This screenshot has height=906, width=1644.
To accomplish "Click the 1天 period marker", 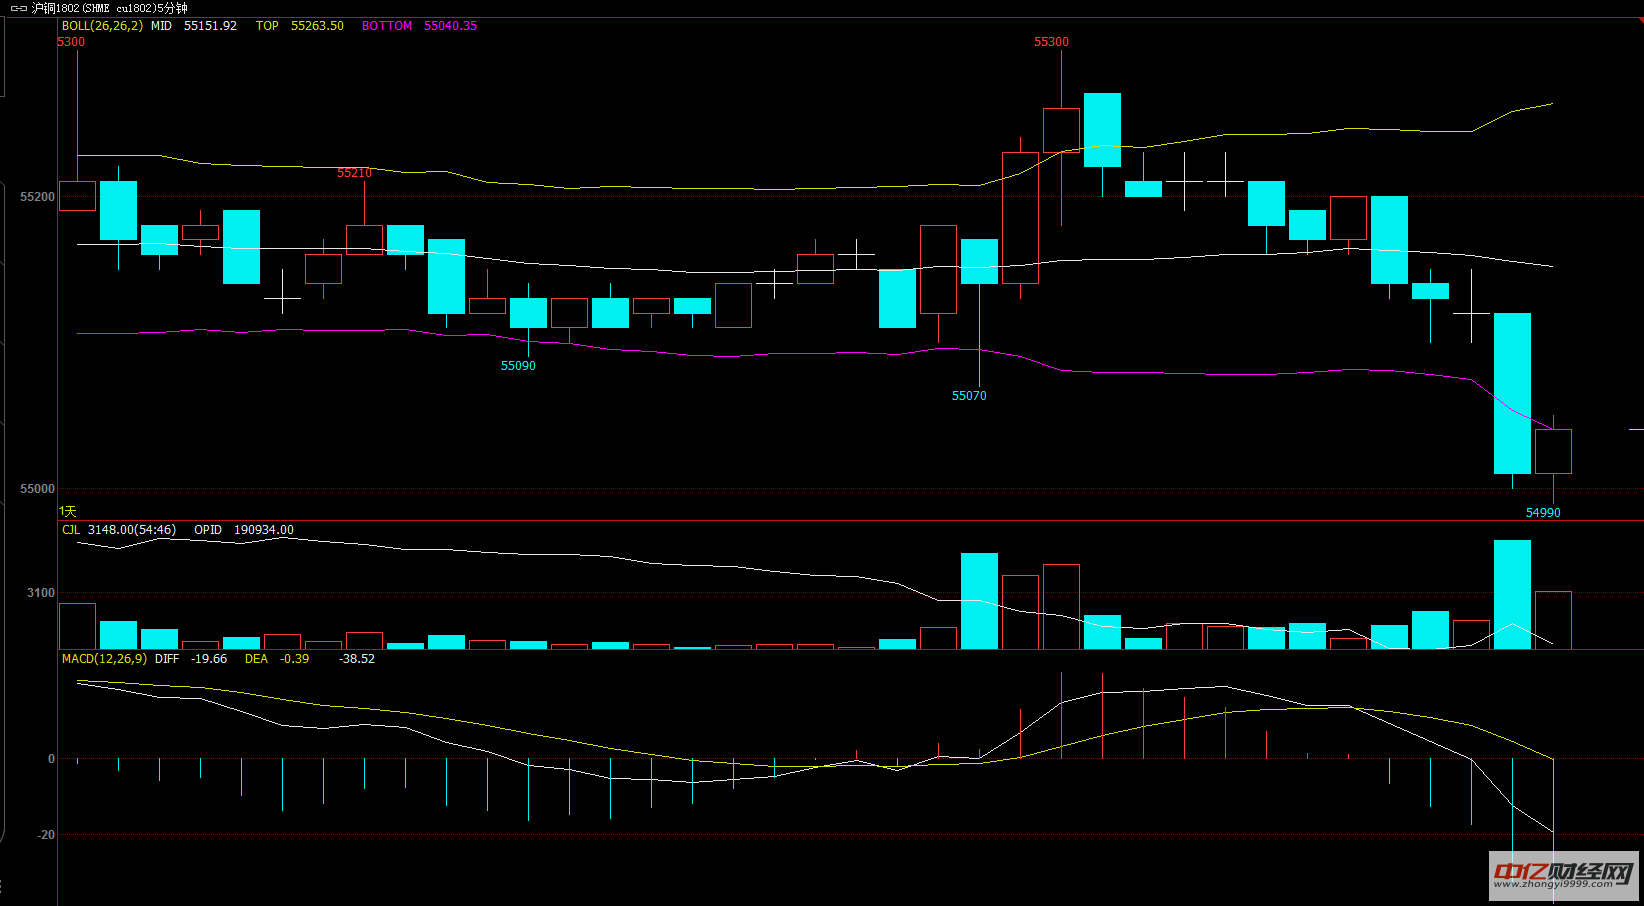I will tap(67, 511).
